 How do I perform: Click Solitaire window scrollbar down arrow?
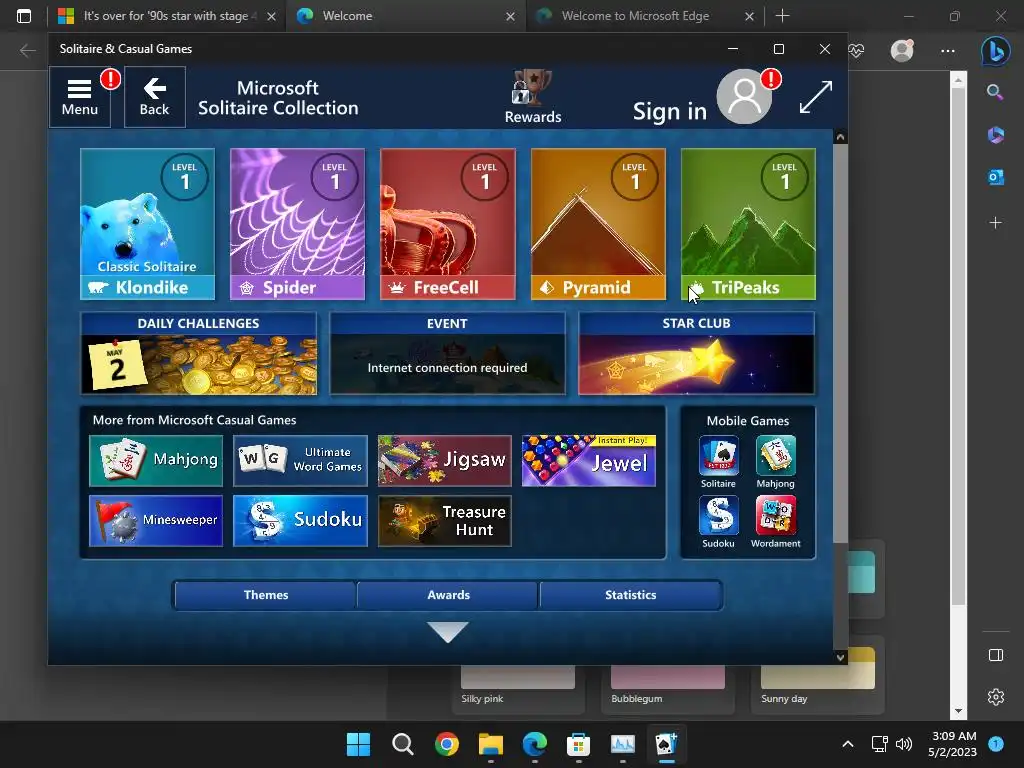pyautogui.click(x=840, y=657)
